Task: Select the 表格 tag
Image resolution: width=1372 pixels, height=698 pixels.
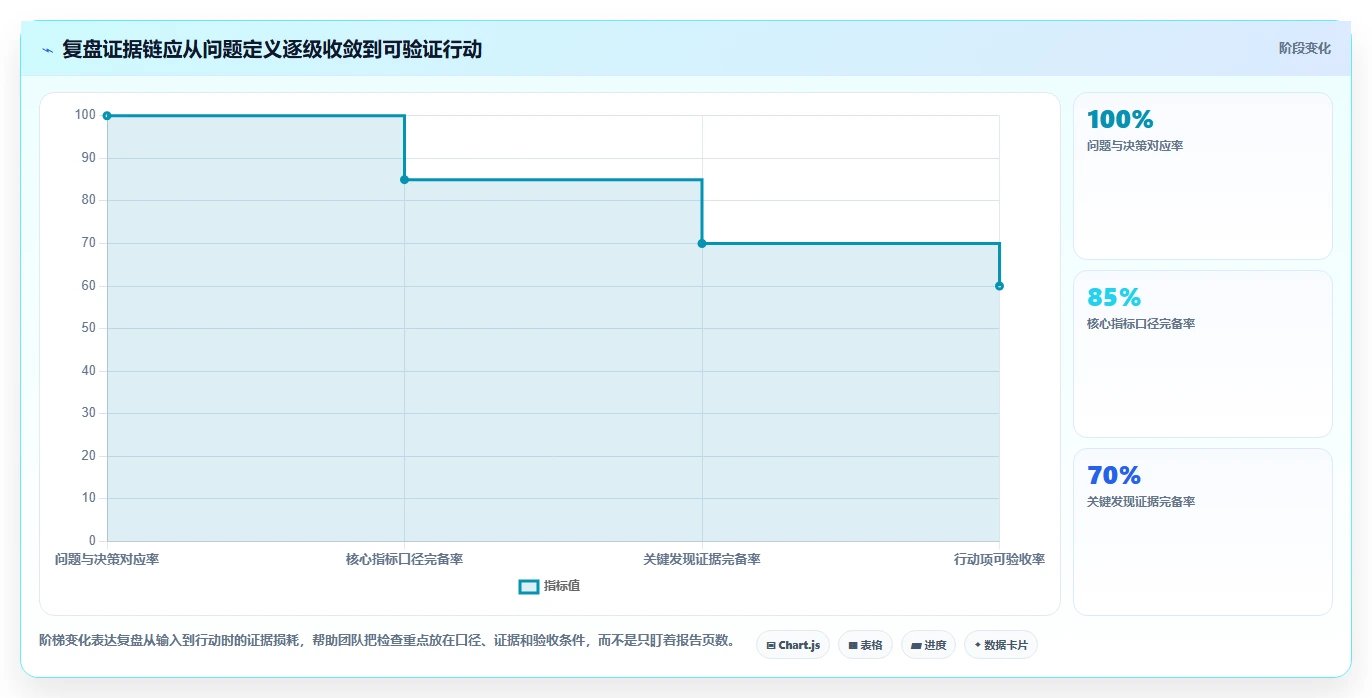Action: tap(865, 645)
